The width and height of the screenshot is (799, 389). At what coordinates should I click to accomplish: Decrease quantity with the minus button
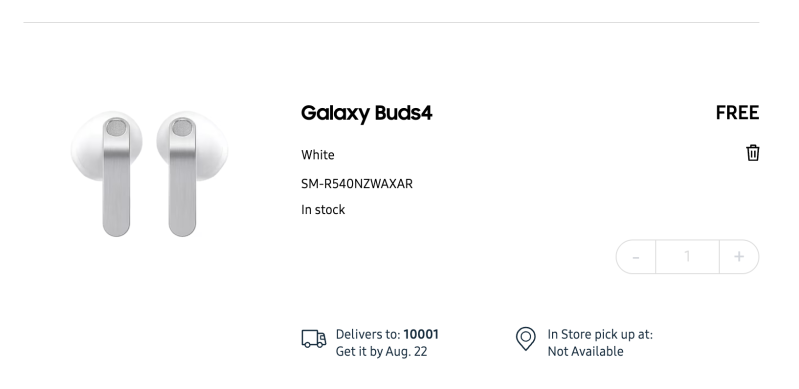click(x=636, y=257)
